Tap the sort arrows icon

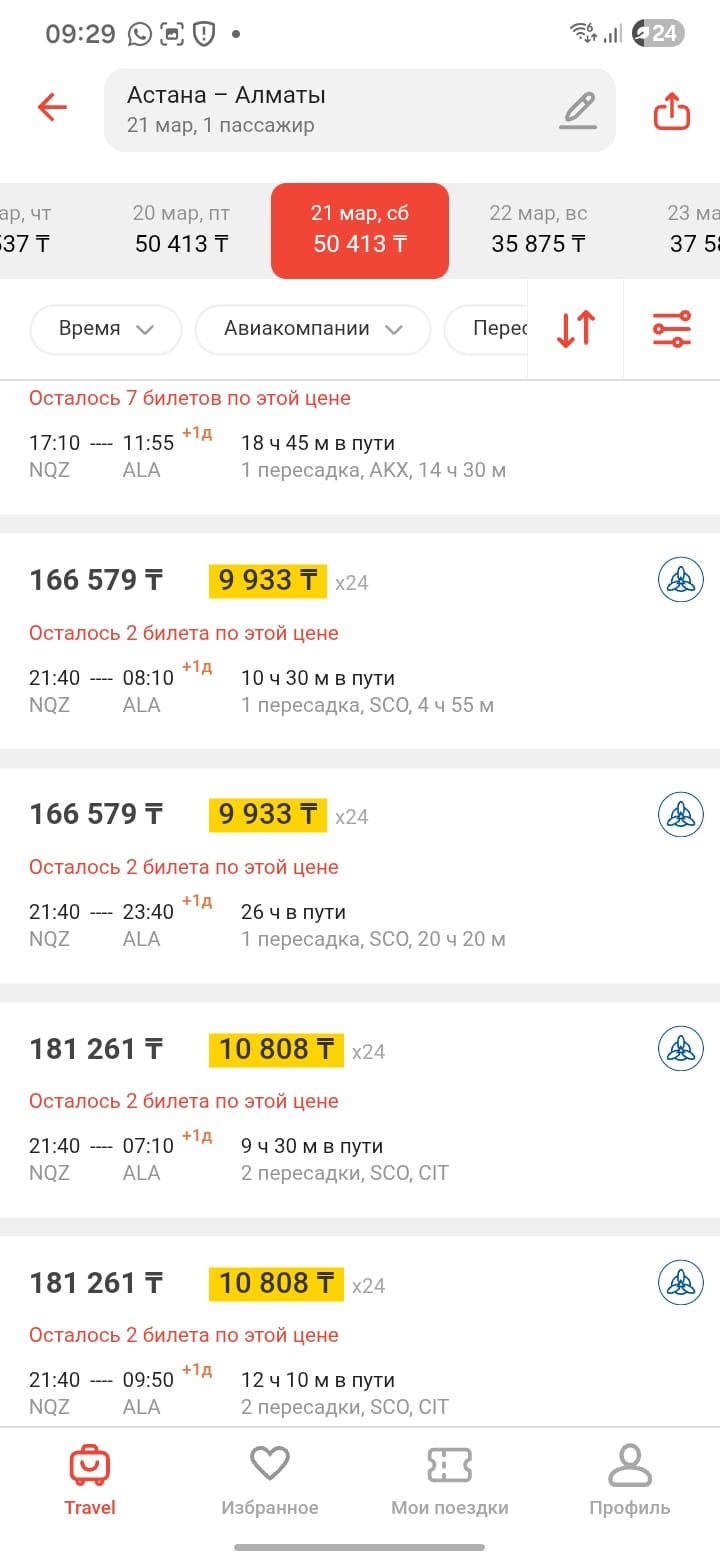click(575, 329)
